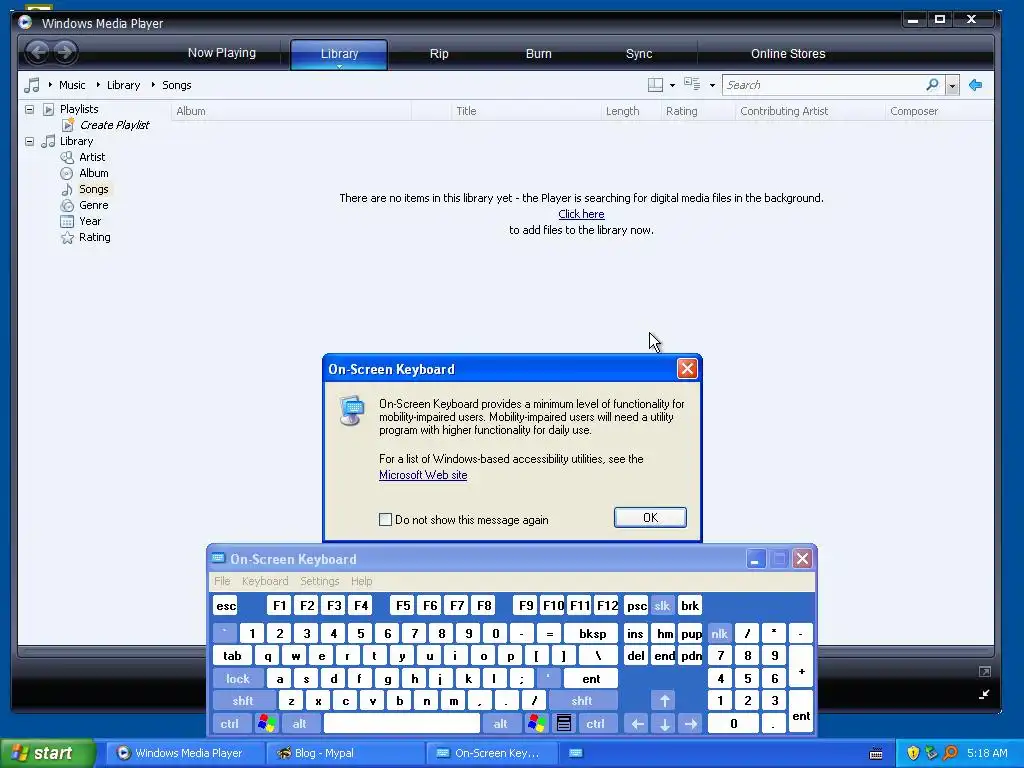1024x768 pixels.
Task: Click OK in On-Screen Keyboard dialog
Action: [x=650, y=517]
